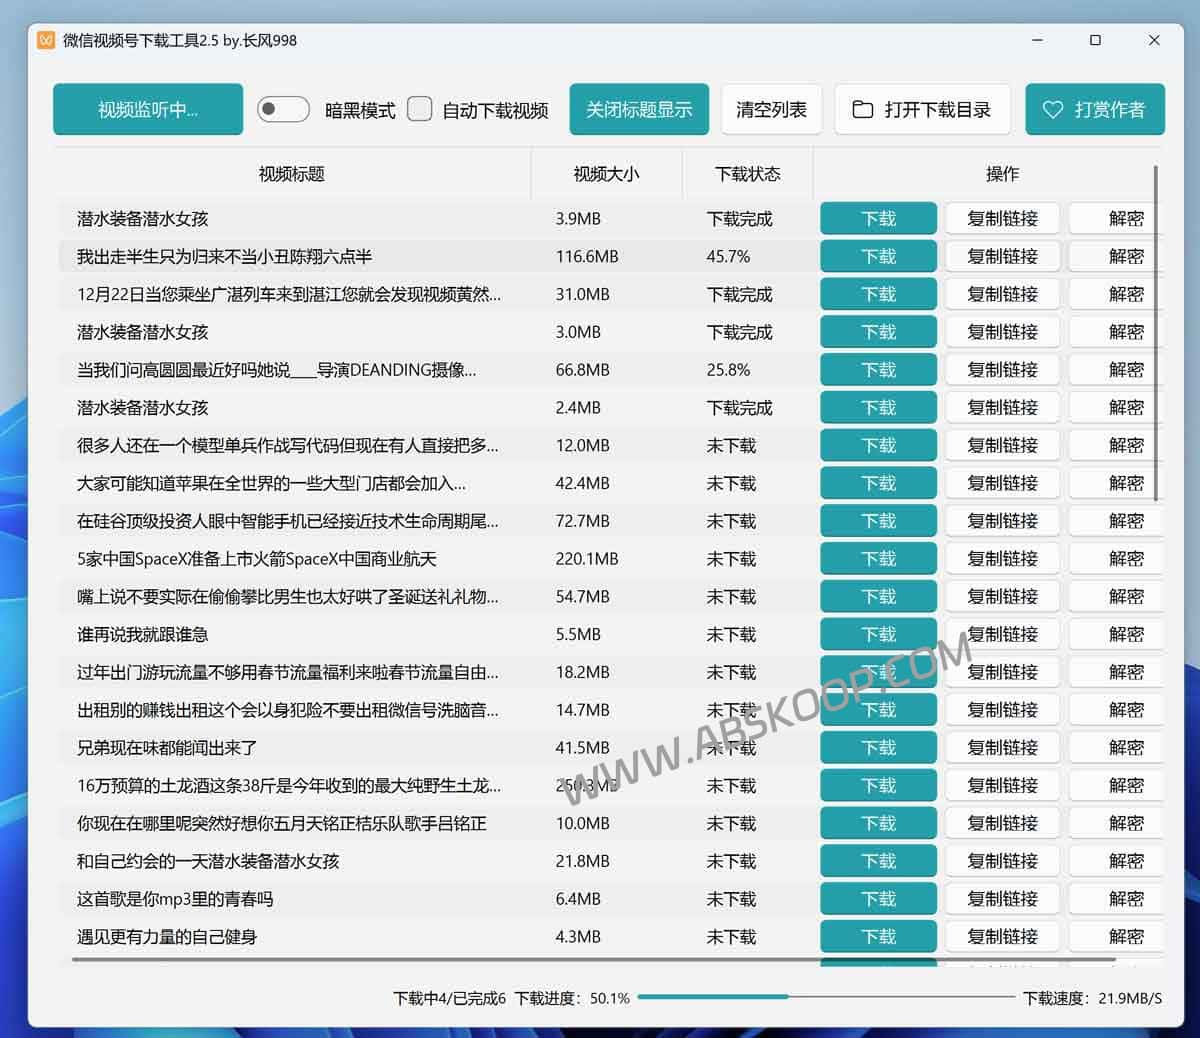Screen dimensions: 1200x1038
Task: Open the download directory
Action: [922, 110]
